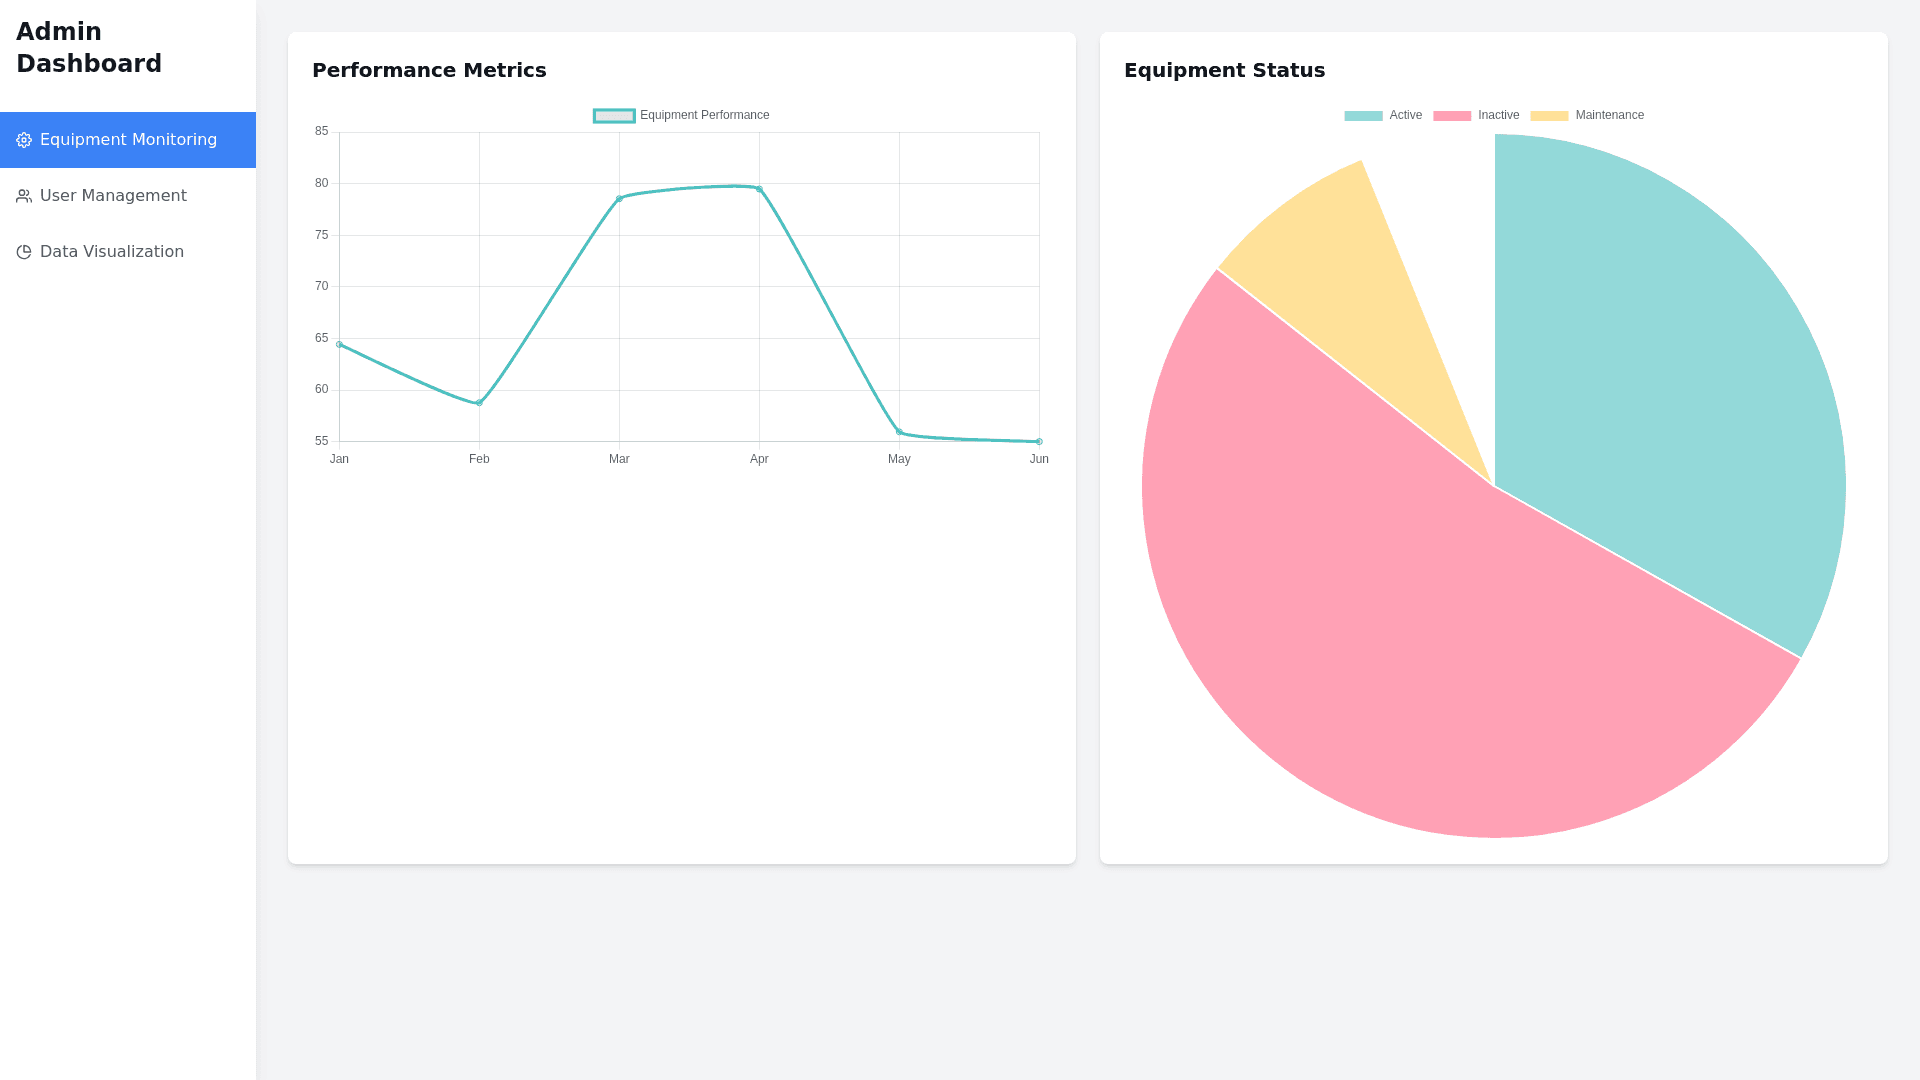Toggle the Maintenance legend entry off
The height and width of the screenshot is (1080, 1920).
point(1610,115)
